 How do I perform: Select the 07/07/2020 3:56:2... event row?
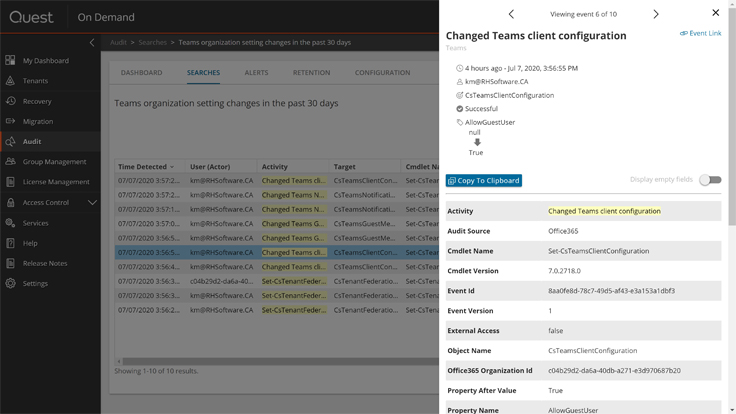277,310
